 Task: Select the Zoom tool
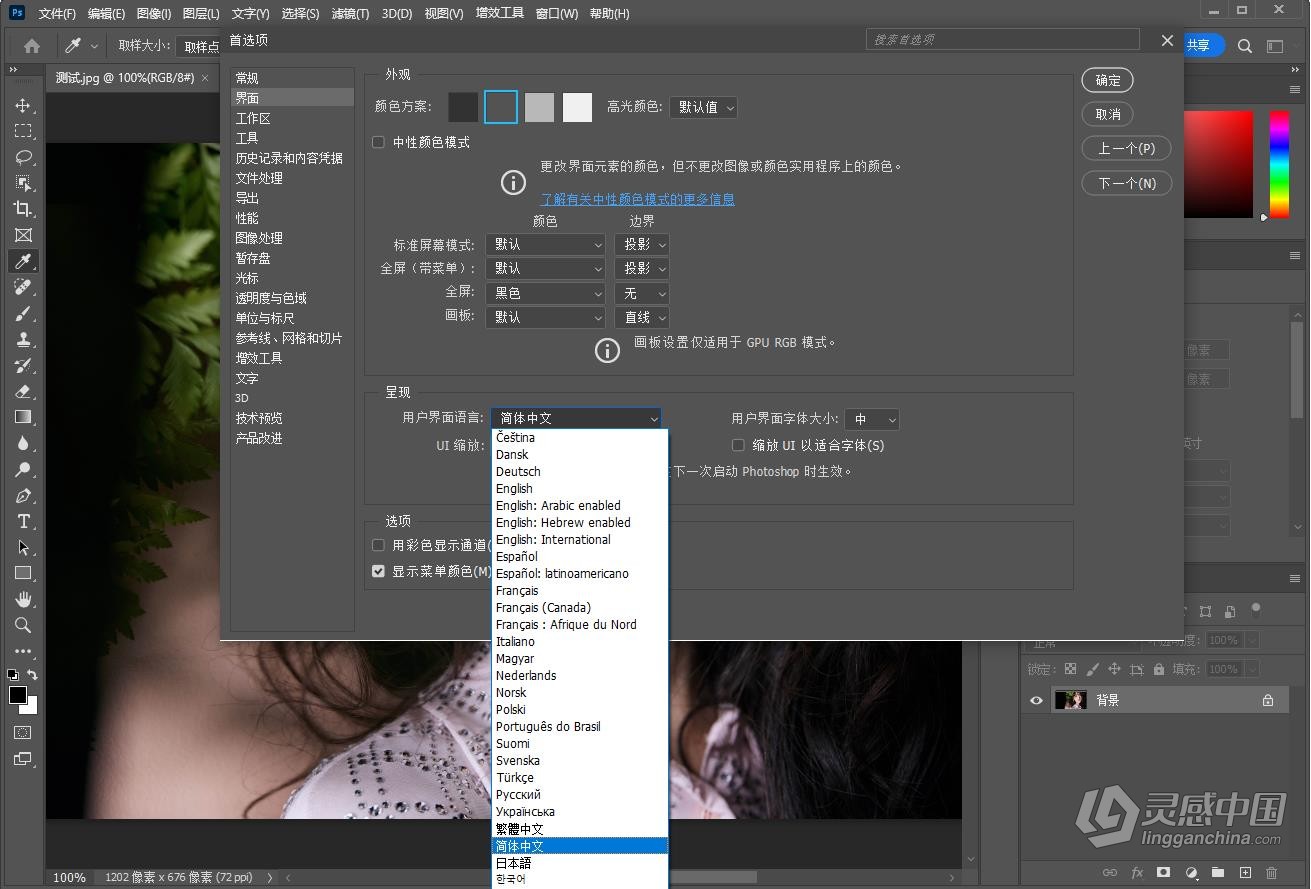coord(23,625)
